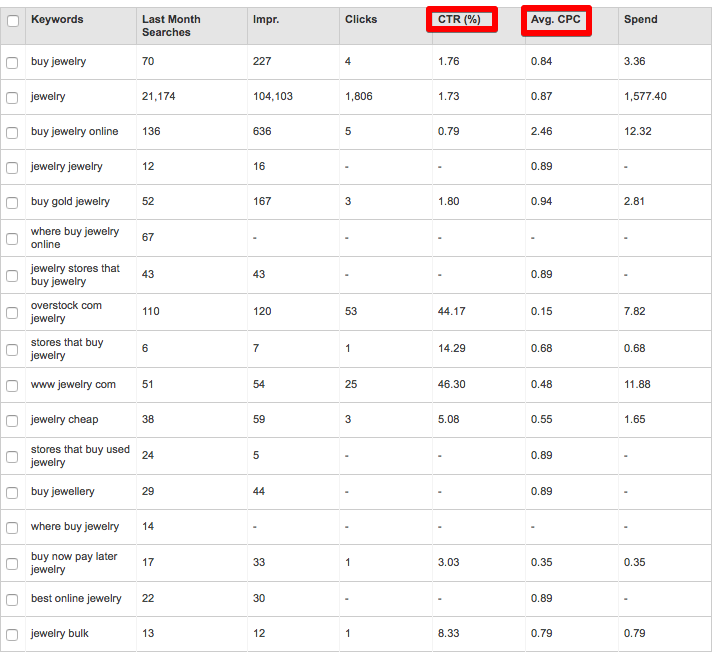Tick the 'jewelry jewelry' row checkbox

coord(12,168)
